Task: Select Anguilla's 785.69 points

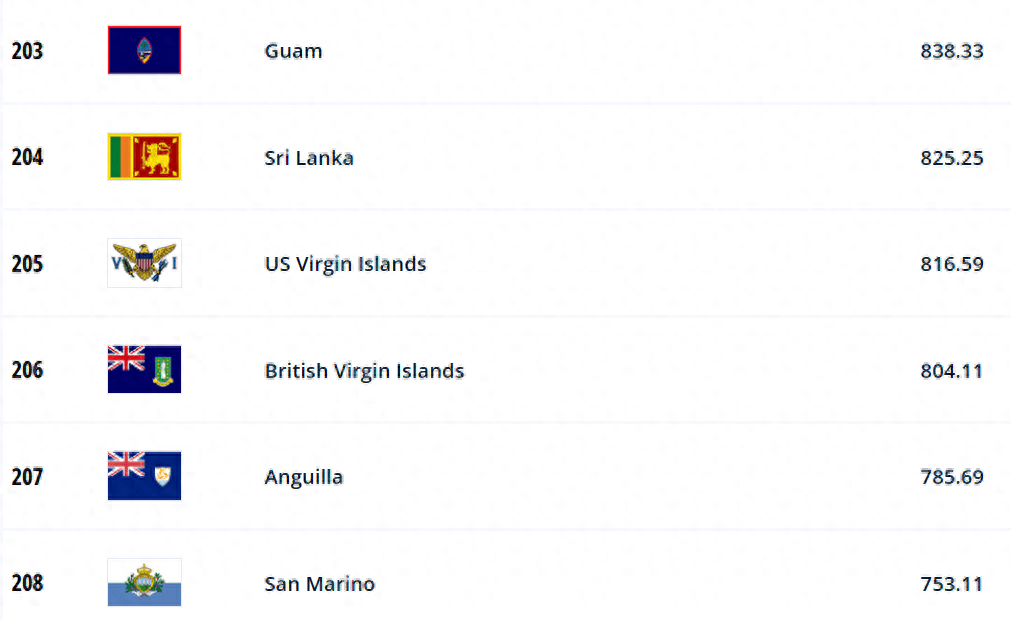Action: click(952, 478)
